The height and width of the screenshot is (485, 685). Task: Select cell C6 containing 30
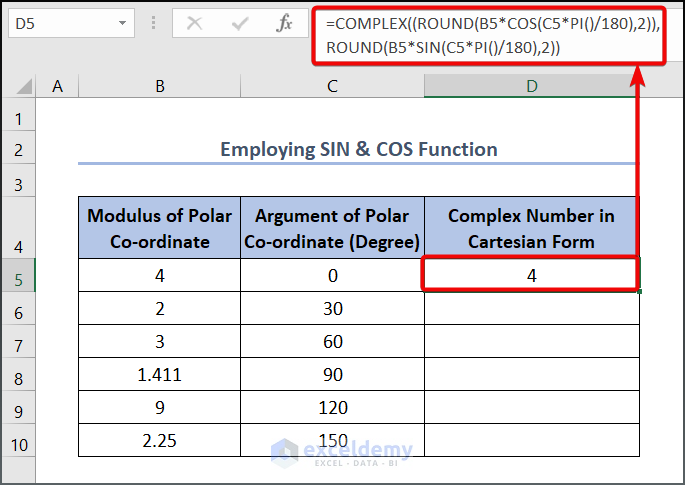click(332, 308)
